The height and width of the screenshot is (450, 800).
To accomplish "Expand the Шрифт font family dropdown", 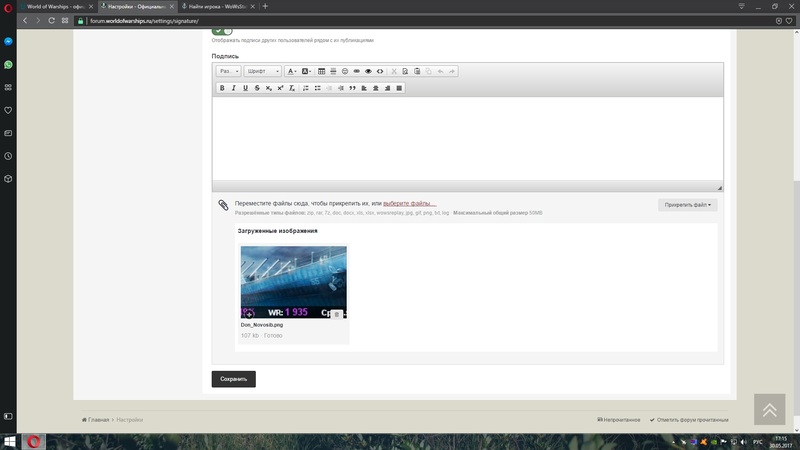I will coord(262,72).
